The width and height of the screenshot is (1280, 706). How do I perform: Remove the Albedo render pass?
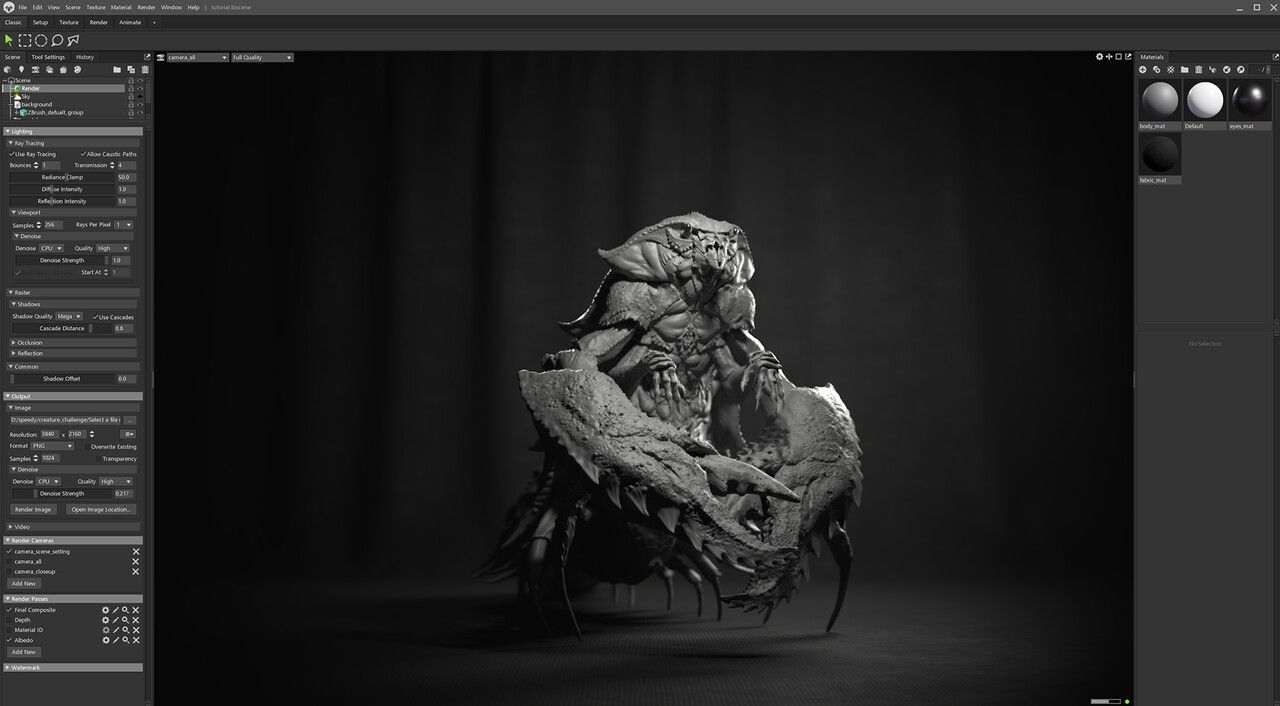136,640
